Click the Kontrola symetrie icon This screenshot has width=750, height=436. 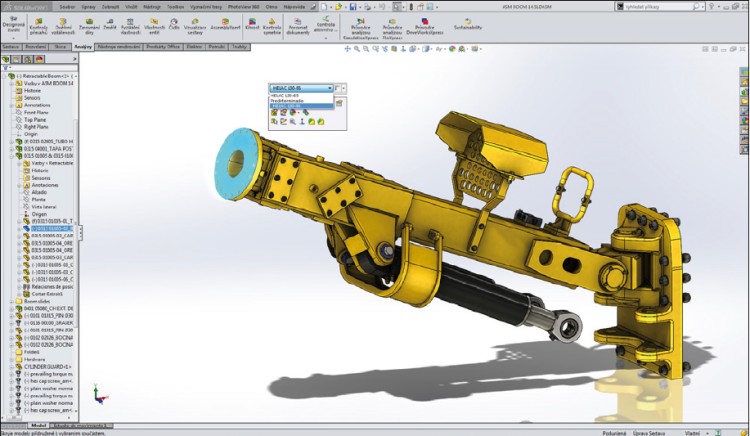(272, 30)
